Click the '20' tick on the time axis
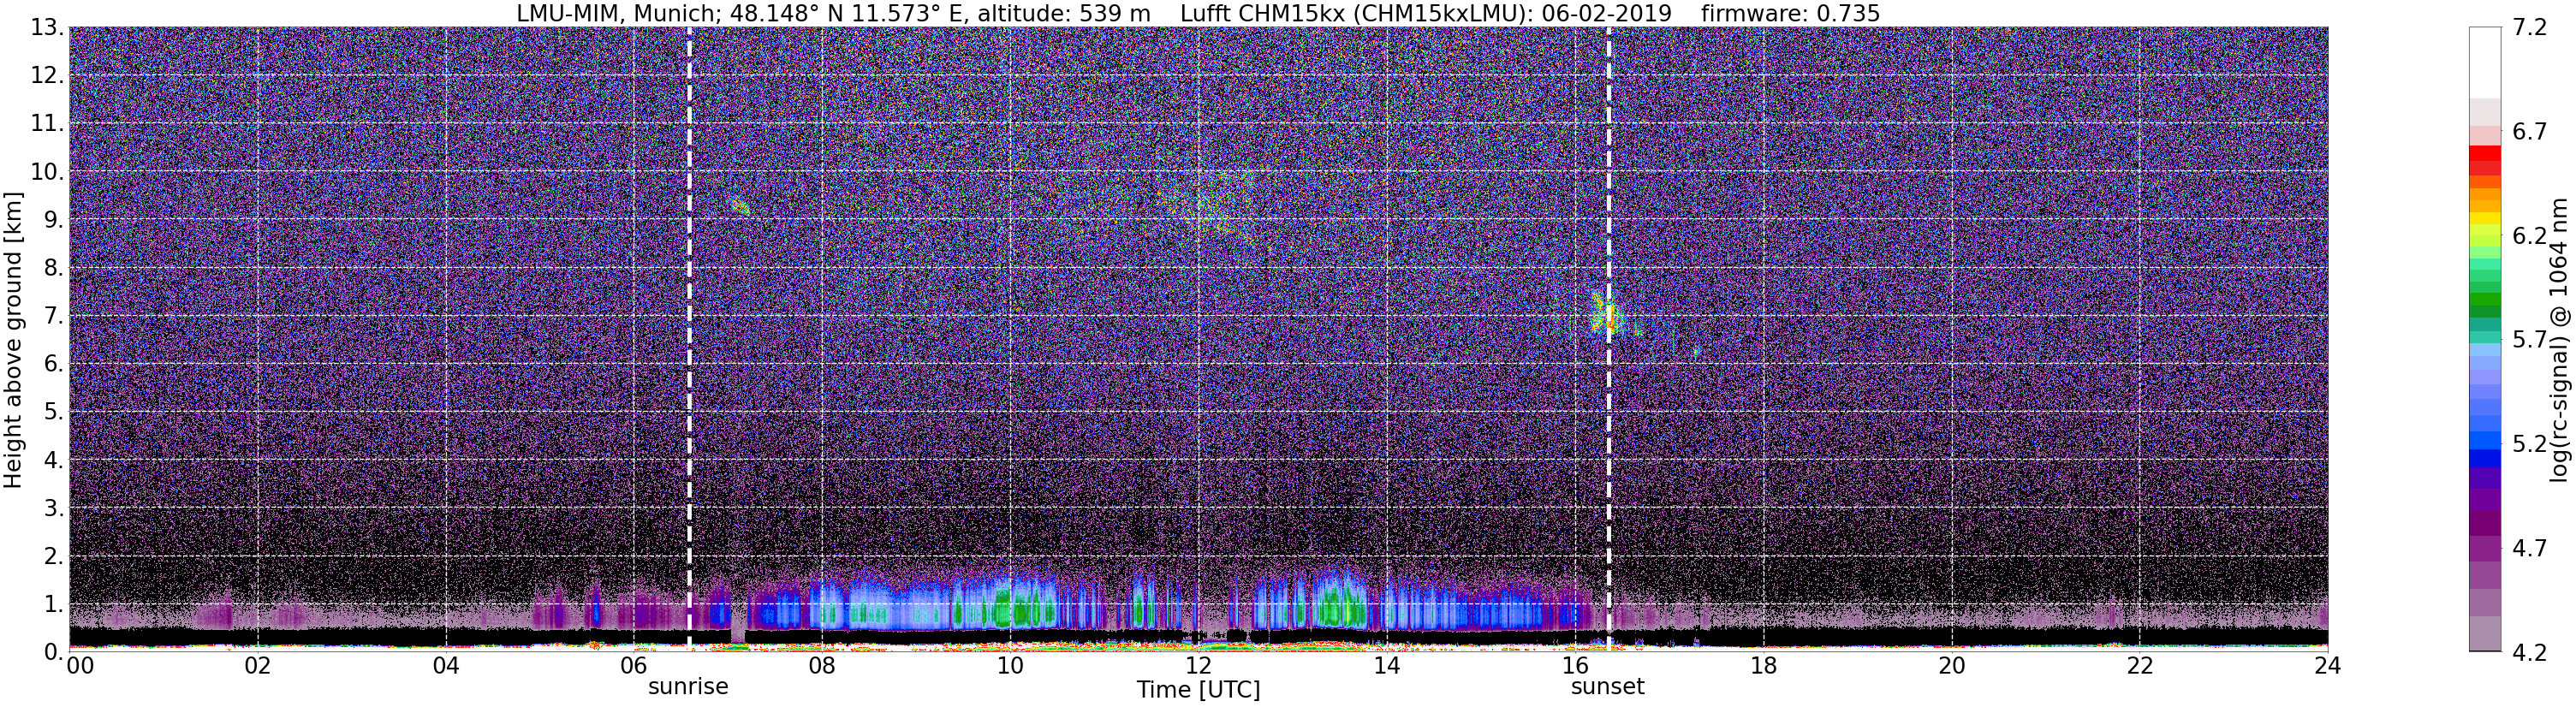 (x=1952, y=666)
